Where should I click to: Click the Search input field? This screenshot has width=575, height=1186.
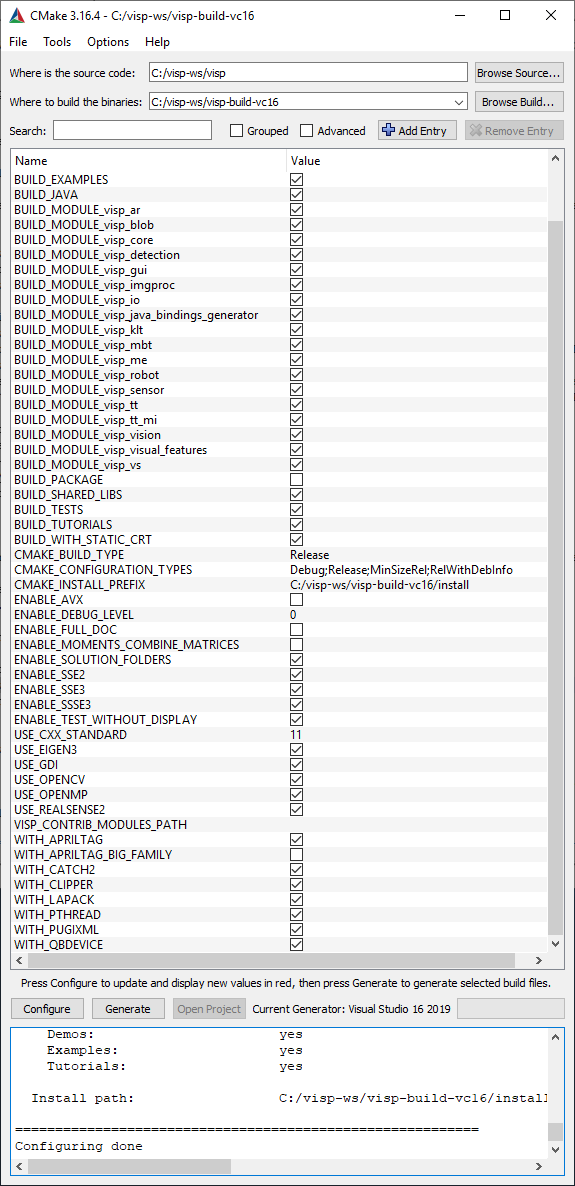click(x=132, y=131)
